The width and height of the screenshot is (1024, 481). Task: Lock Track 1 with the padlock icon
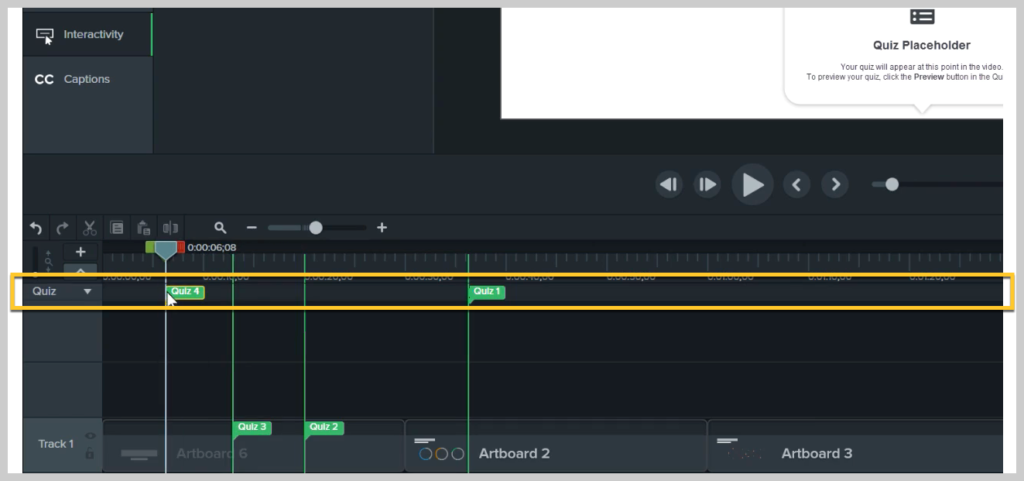pyautogui.click(x=90, y=453)
